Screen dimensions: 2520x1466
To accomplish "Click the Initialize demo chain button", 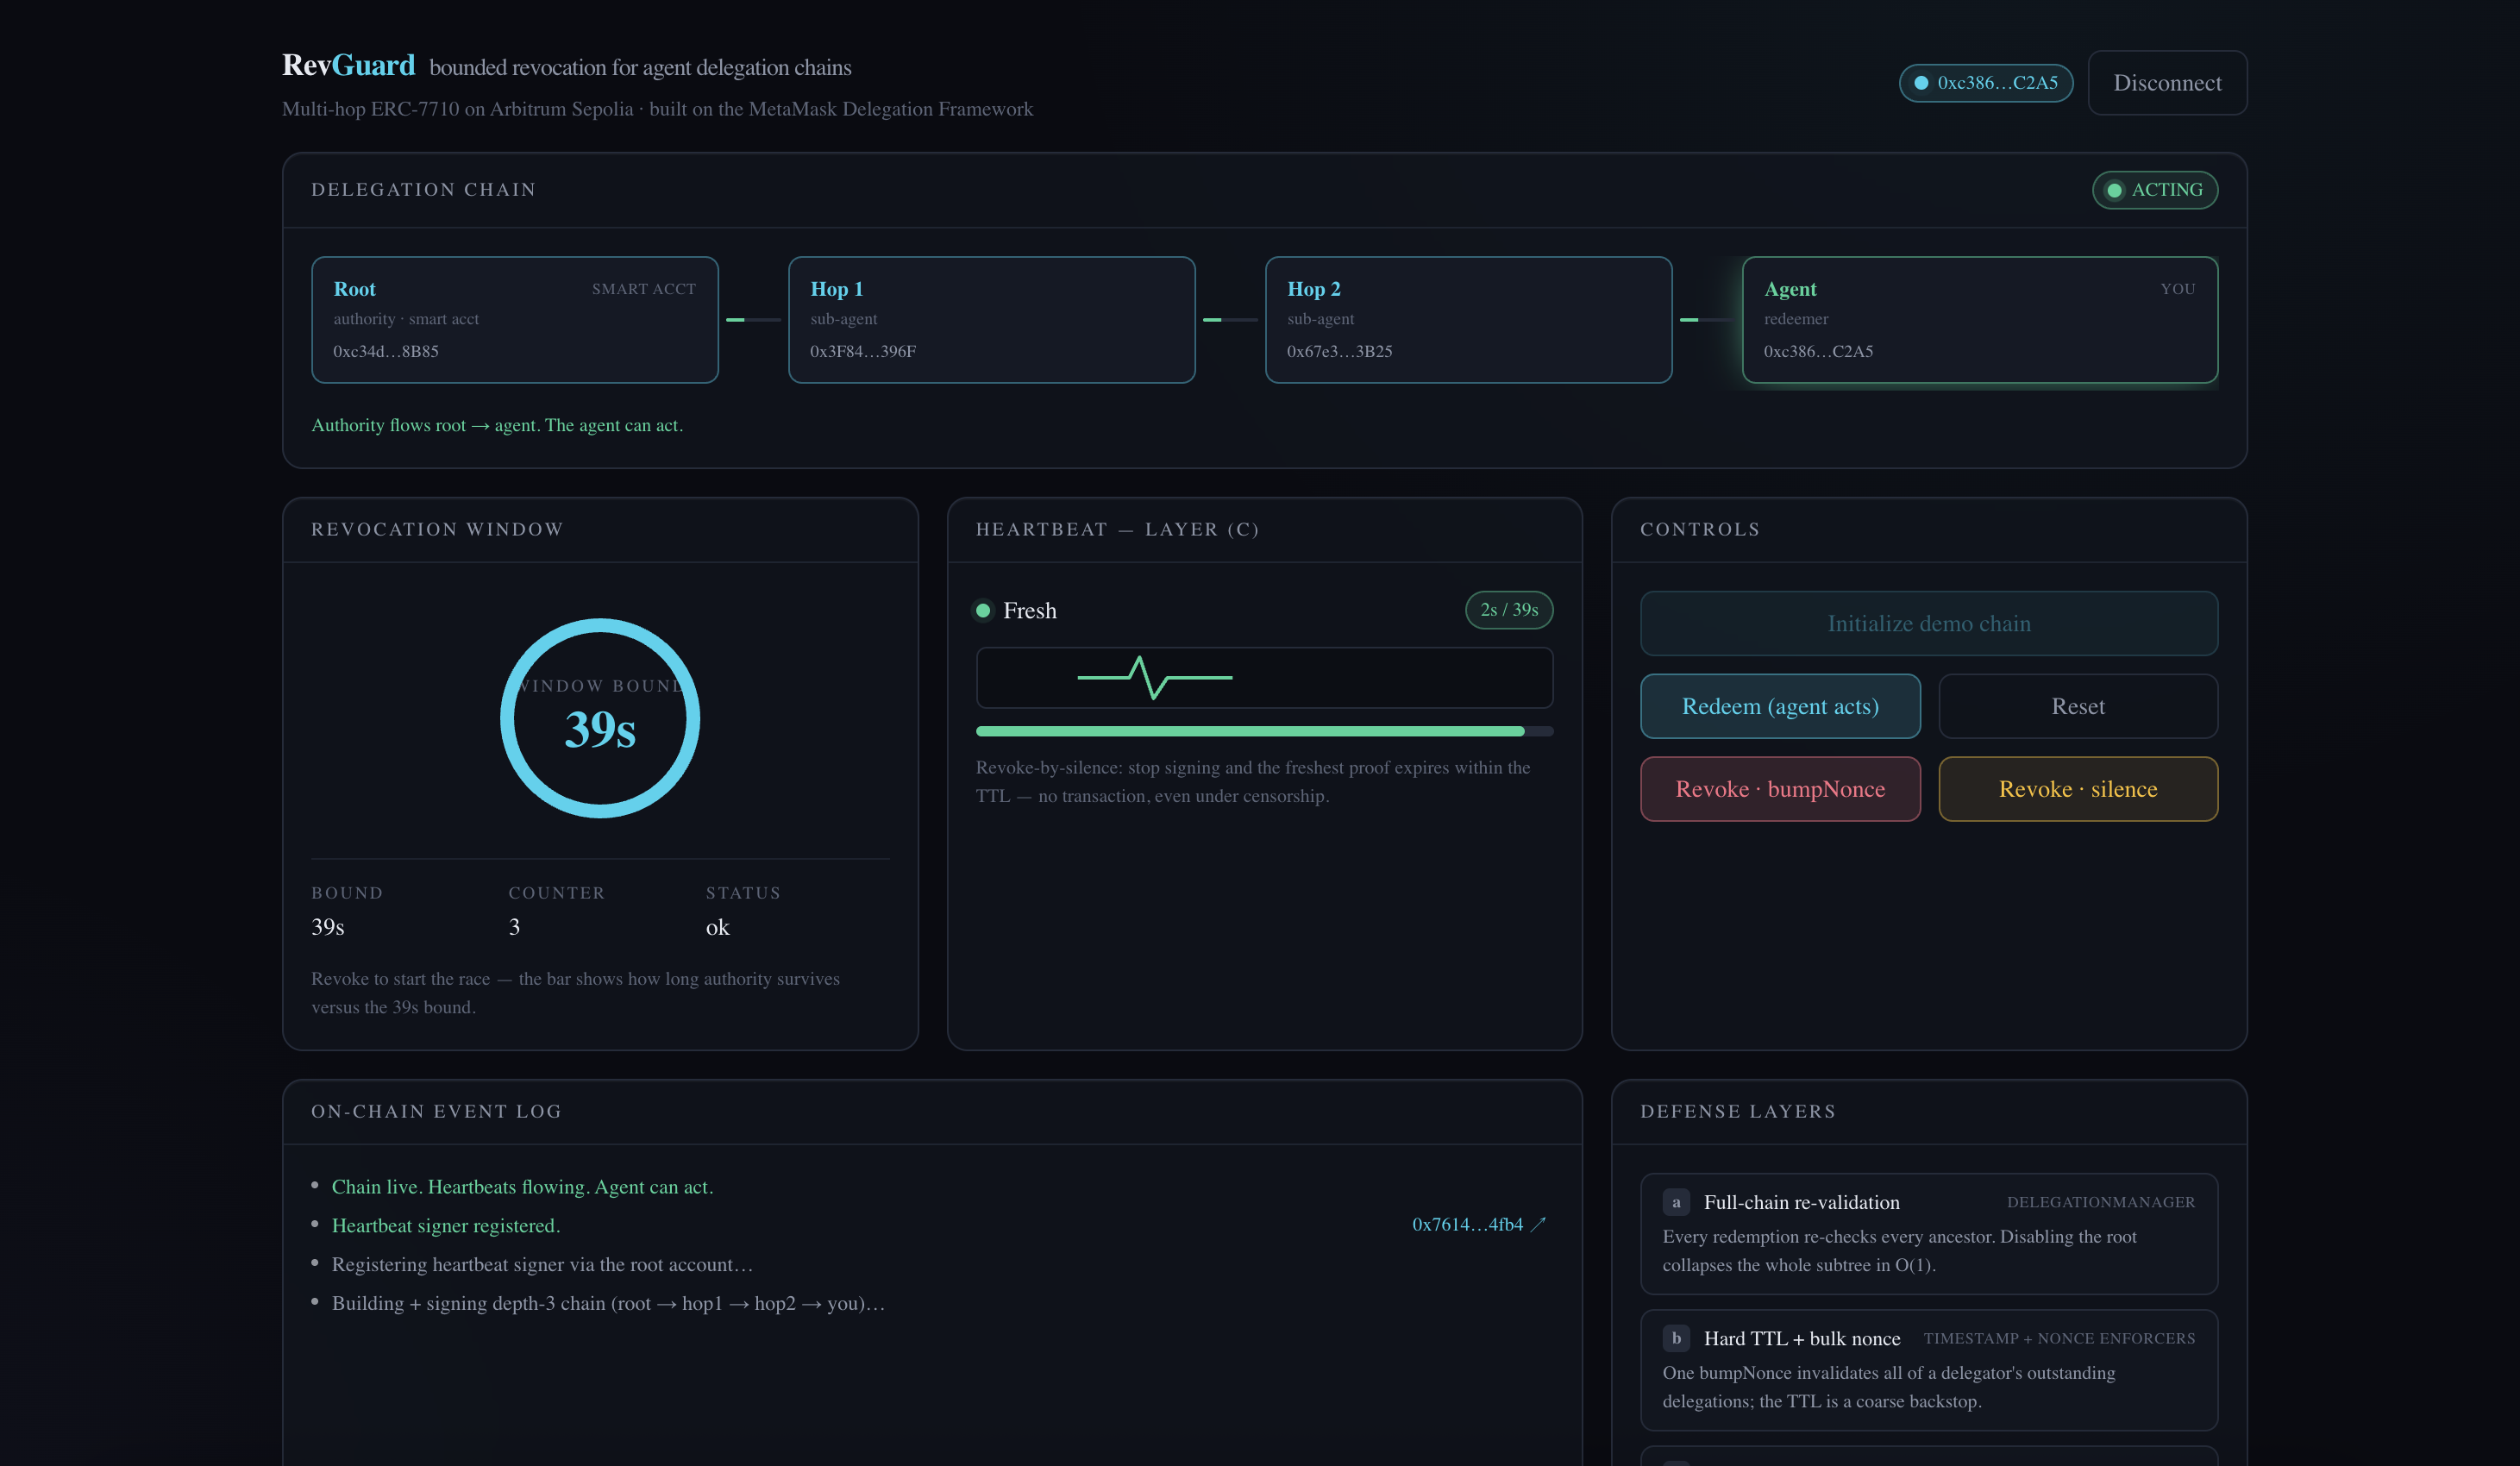I will pyautogui.click(x=1929, y=623).
